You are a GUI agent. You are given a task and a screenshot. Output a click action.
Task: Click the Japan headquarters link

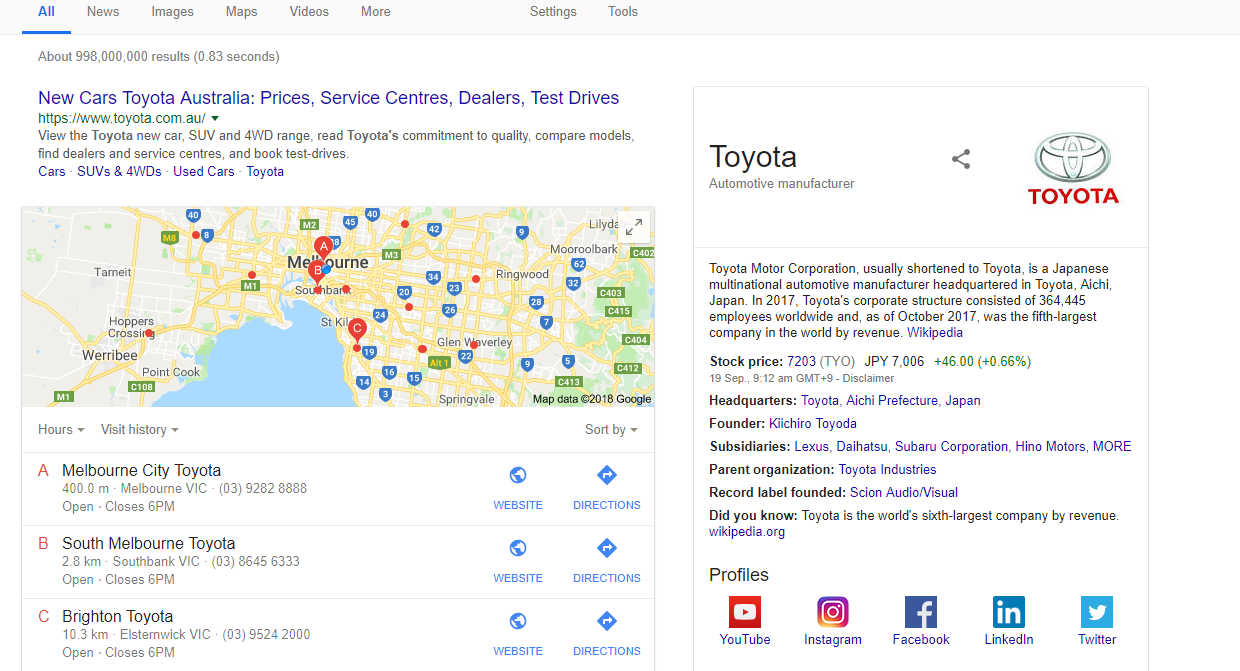pos(963,400)
